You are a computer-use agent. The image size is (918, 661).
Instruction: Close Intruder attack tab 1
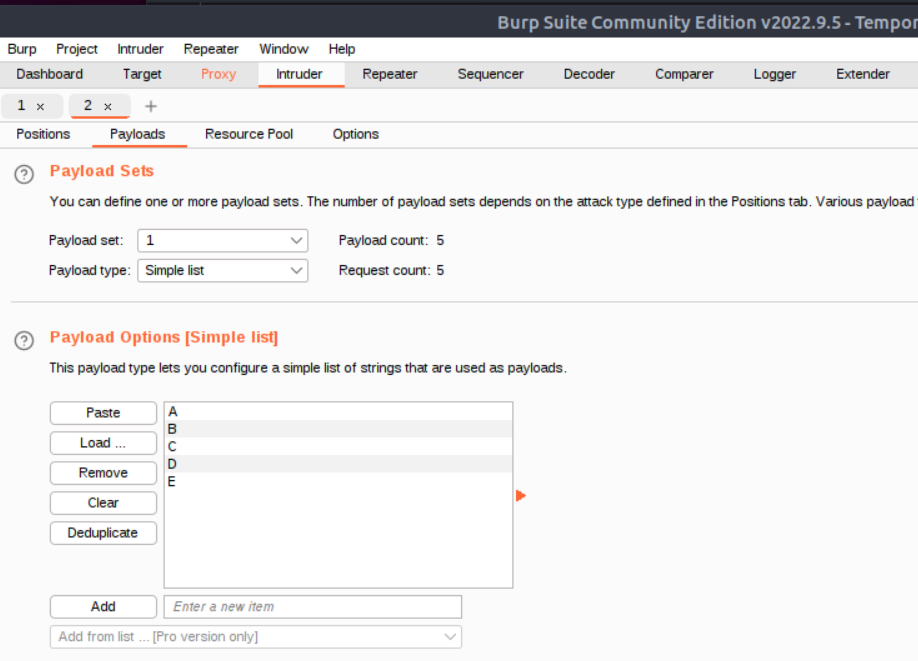click(40, 107)
